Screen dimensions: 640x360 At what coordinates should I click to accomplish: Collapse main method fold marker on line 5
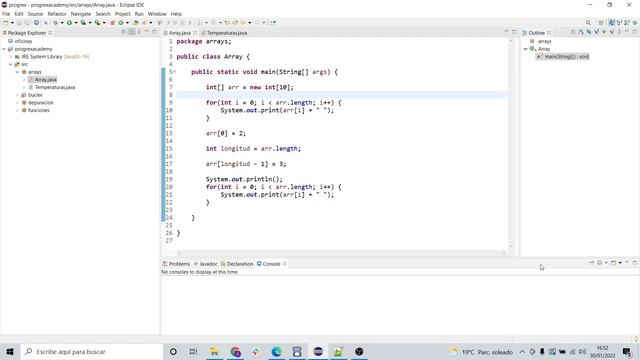pyautogui.click(x=174, y=72)
